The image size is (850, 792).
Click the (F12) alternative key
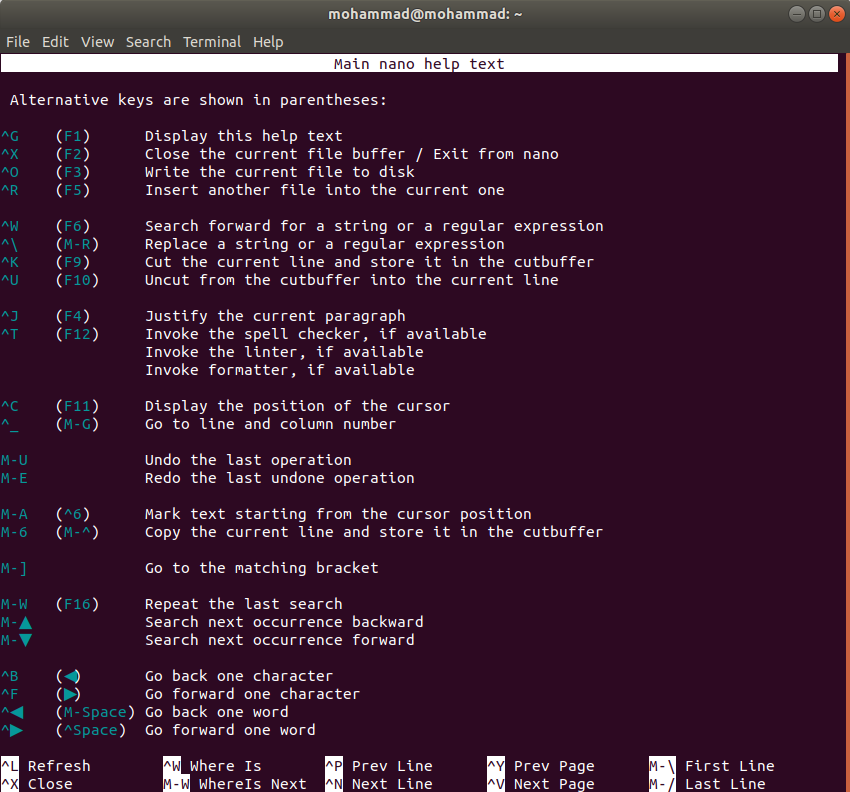coord(78,334)
